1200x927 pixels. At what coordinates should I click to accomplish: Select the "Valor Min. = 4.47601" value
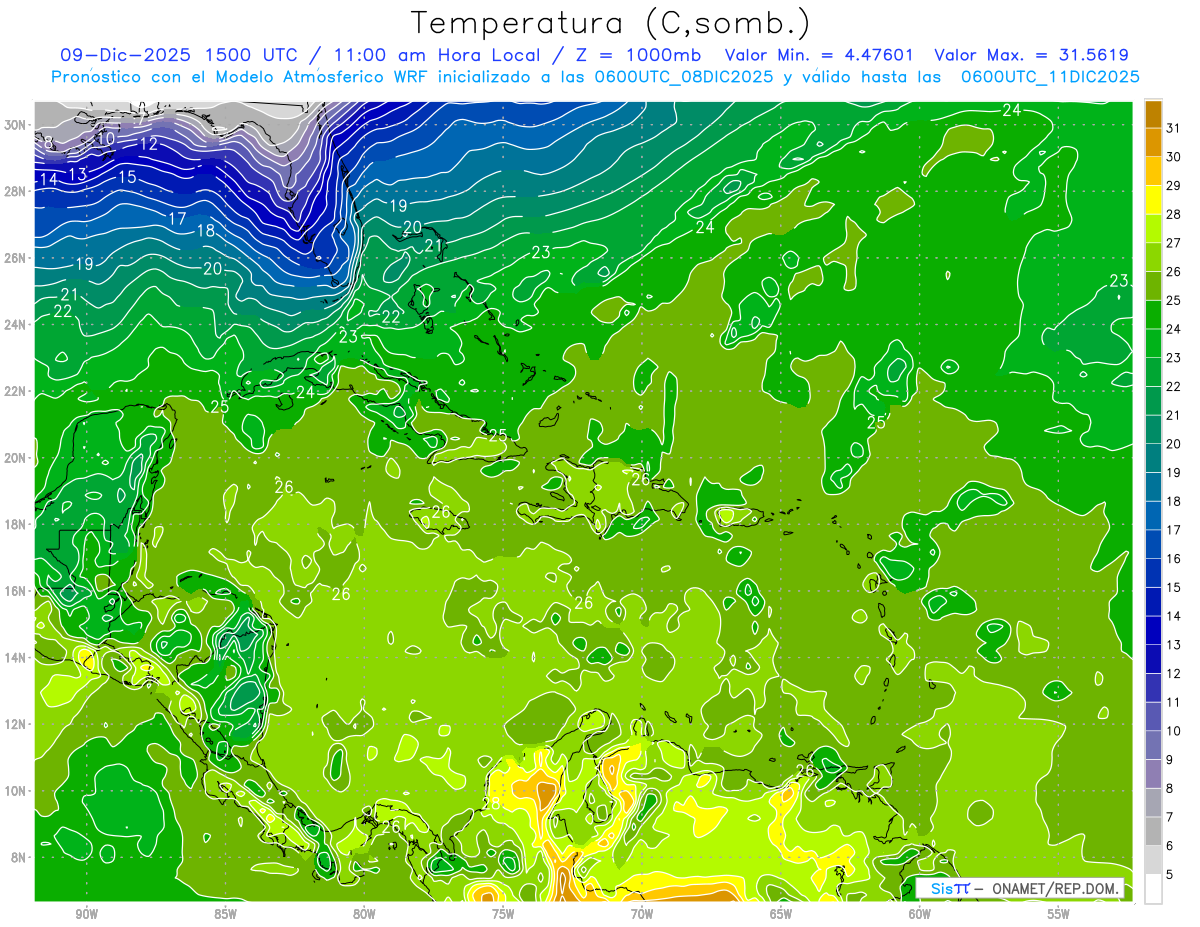(x=817, y=55)
